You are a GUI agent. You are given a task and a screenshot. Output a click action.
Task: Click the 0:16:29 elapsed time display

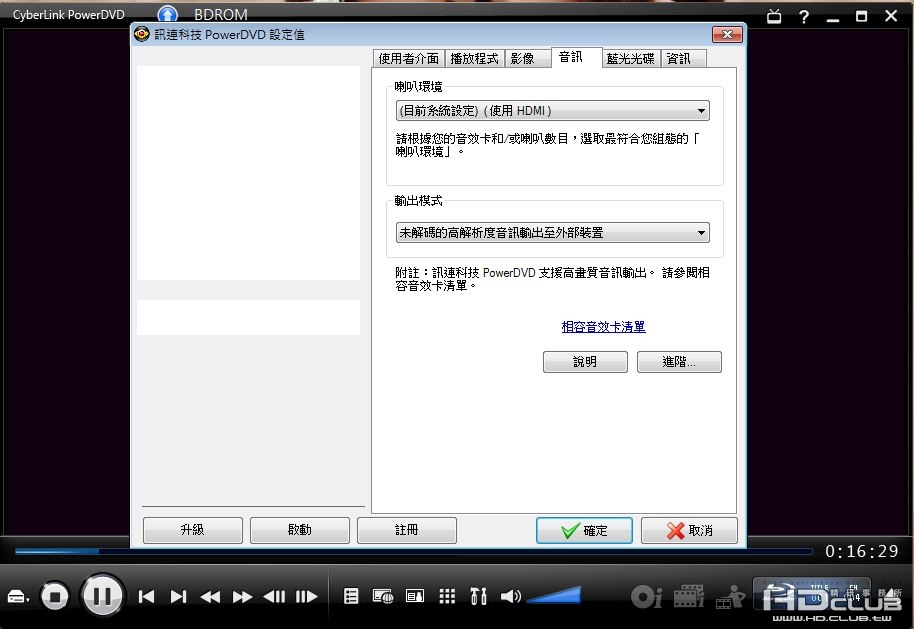[x=862, y=551]
